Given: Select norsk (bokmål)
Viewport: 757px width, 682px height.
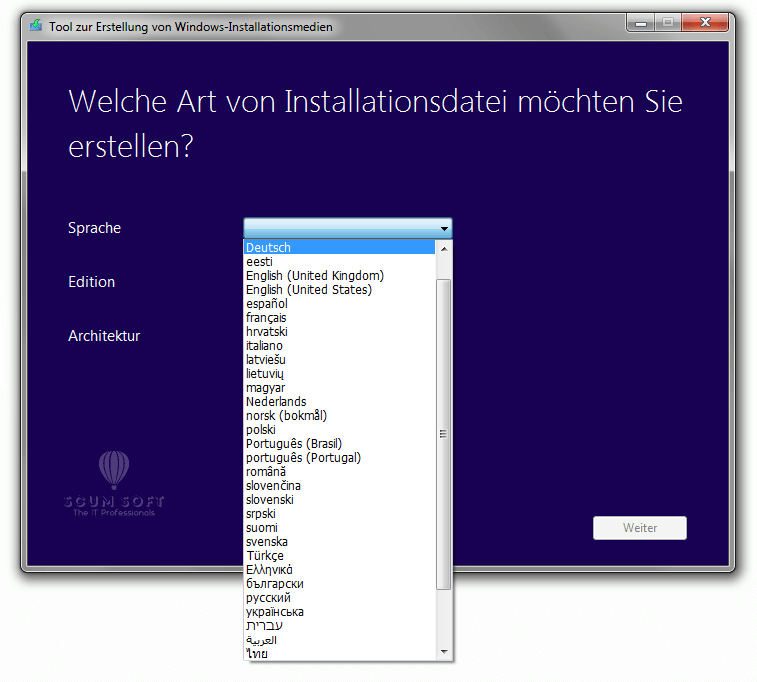Looking at the screenshot, I should coord(339,416).
